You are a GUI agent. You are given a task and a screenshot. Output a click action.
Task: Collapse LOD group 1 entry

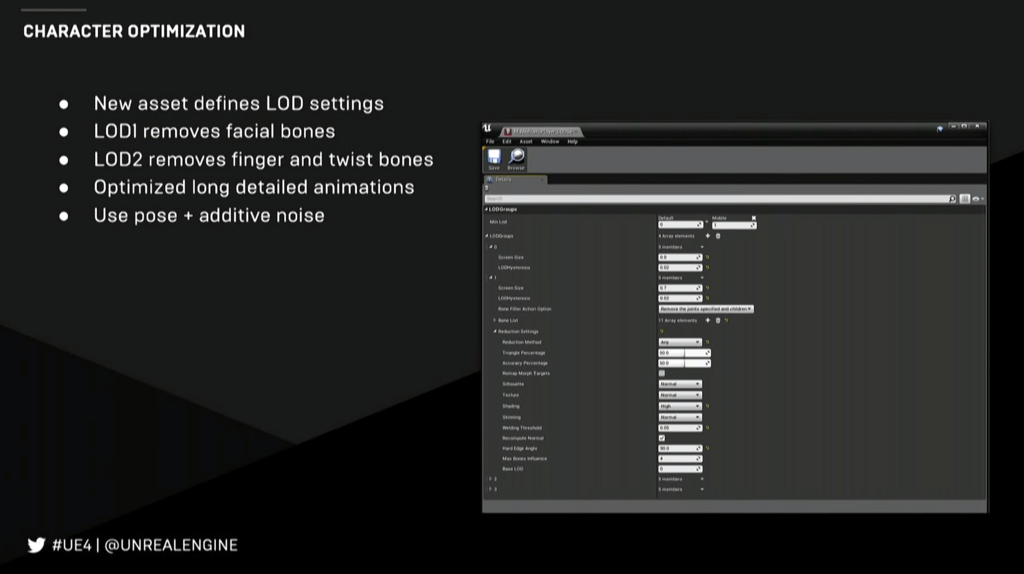[x=491, y=278]
